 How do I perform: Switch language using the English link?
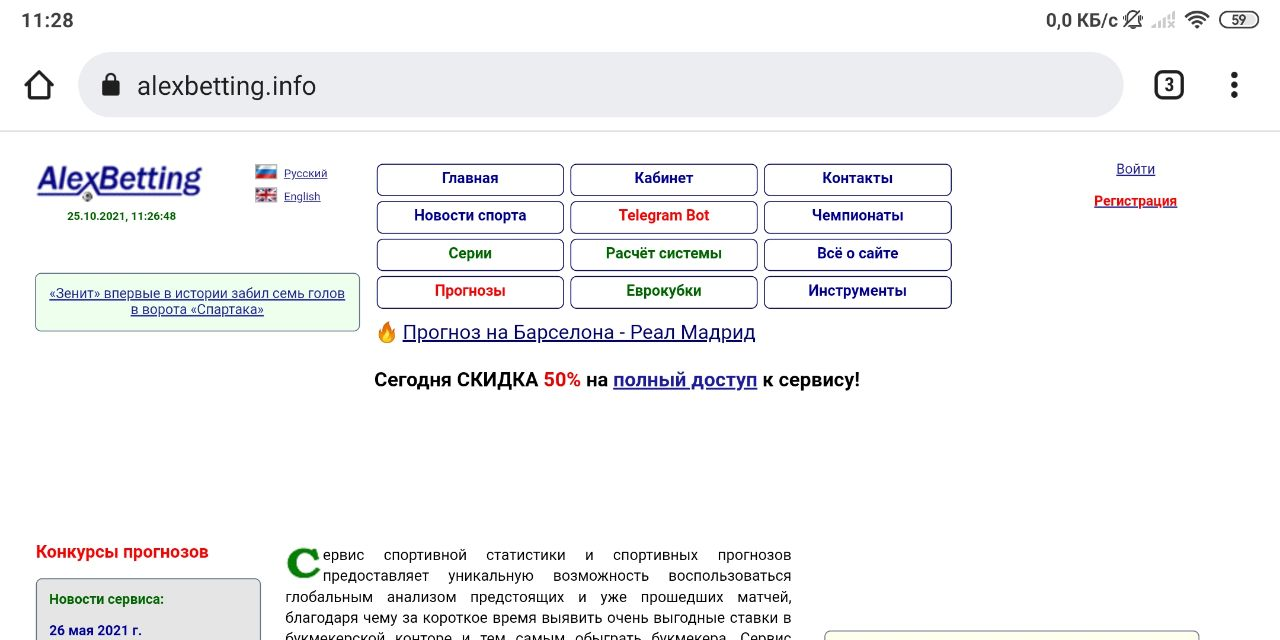[x=302, y=197]
